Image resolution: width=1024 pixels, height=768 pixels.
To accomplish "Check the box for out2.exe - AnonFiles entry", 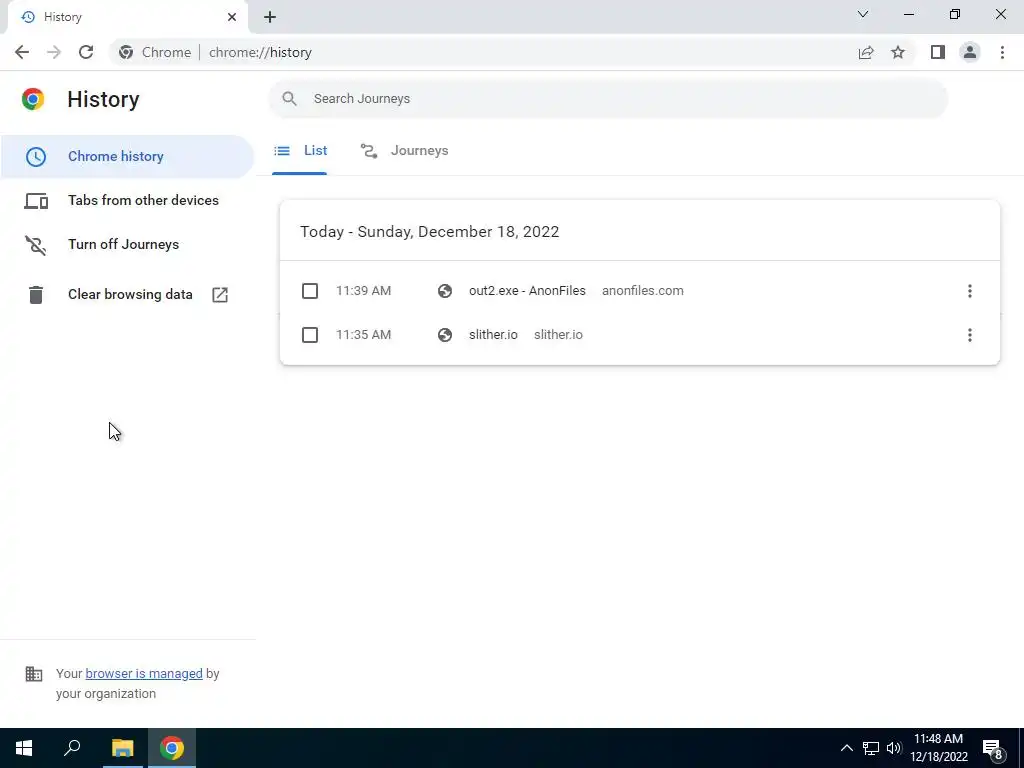I will (310, 291).
